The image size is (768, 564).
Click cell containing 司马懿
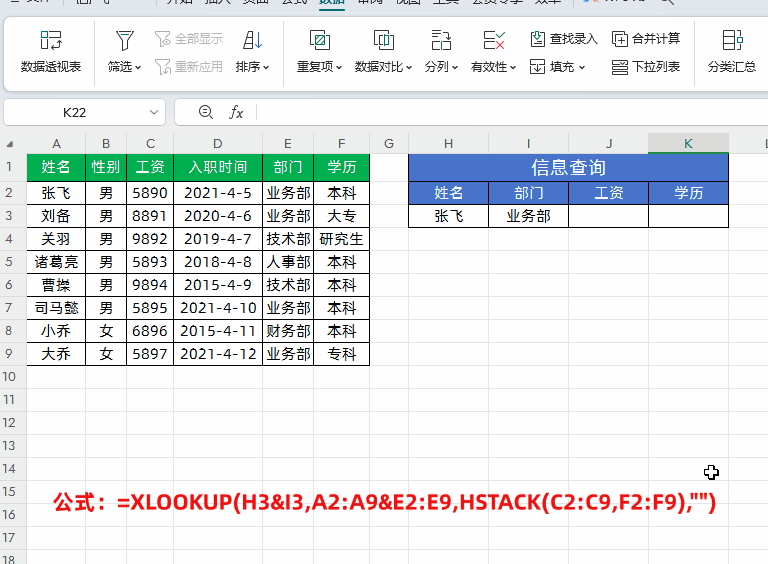click(x=56, y=308)
